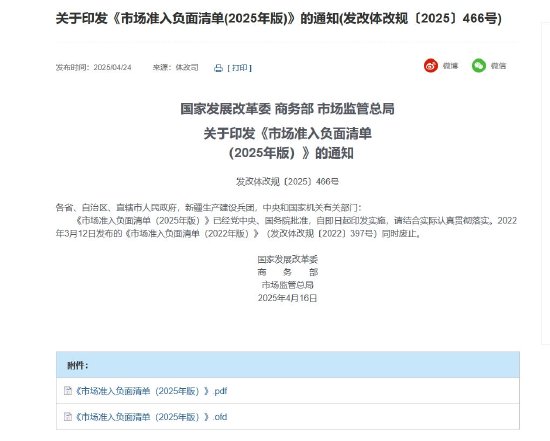The image size is (550, 441).
Task: Click the signature line 国家发展改革委
Action: (x=287, y=259)
